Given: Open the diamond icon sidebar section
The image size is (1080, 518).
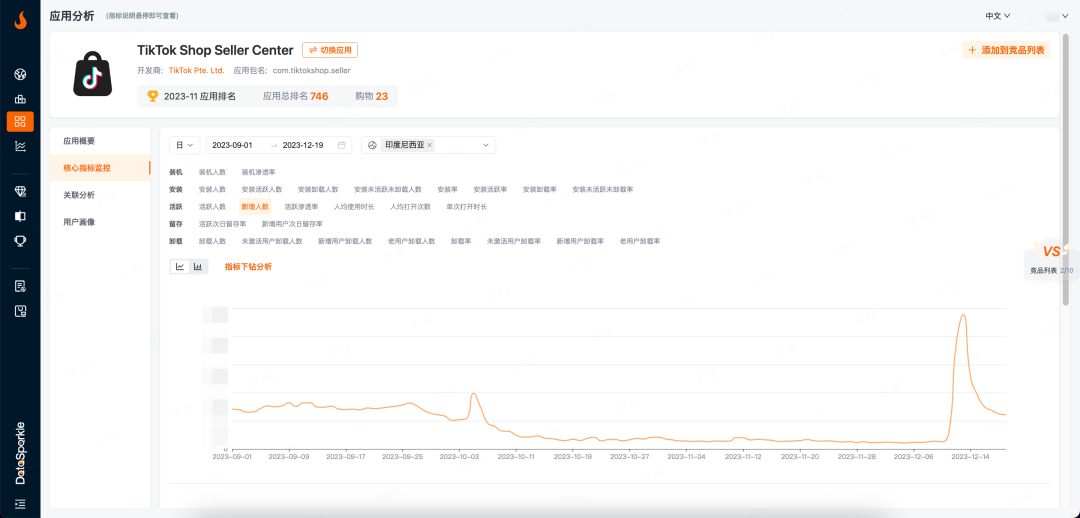Looking at the screenshot, I should [20, 191].
